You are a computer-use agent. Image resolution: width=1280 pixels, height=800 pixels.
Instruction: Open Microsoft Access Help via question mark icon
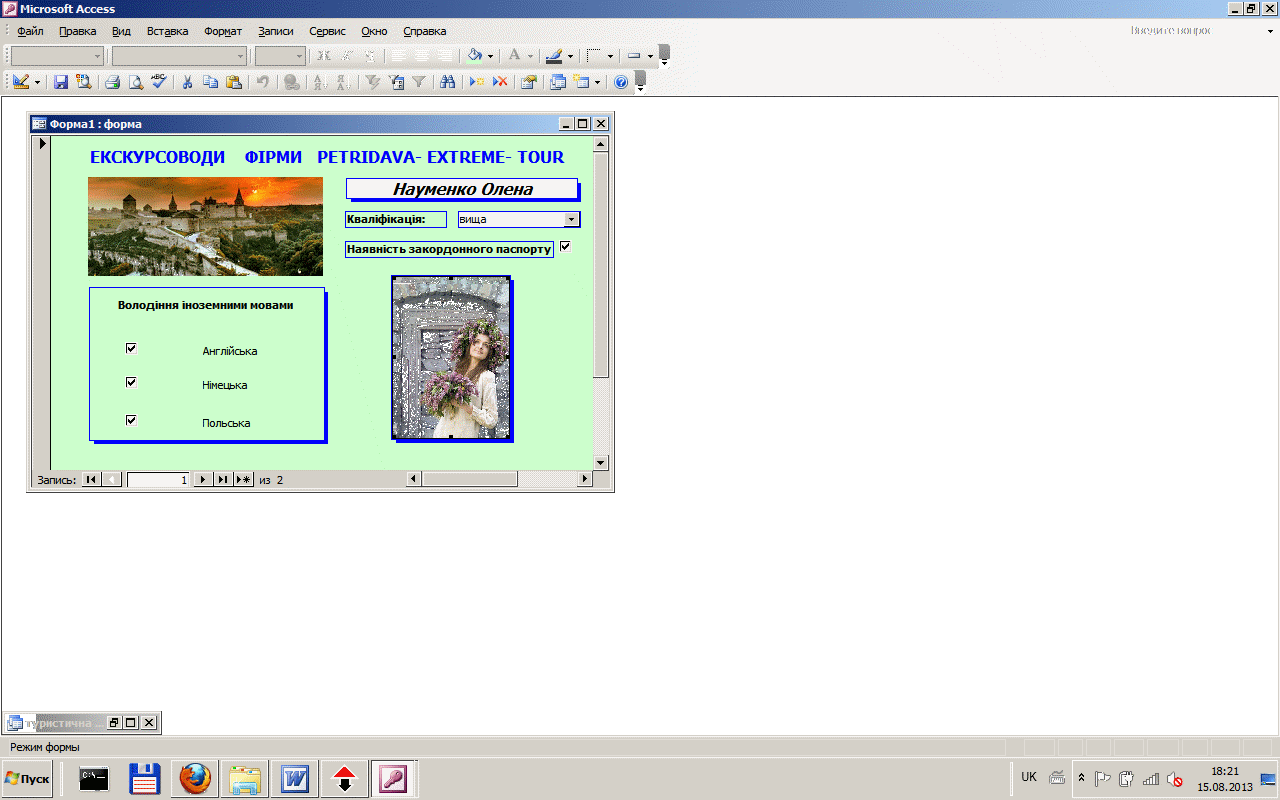pos(621,83)
